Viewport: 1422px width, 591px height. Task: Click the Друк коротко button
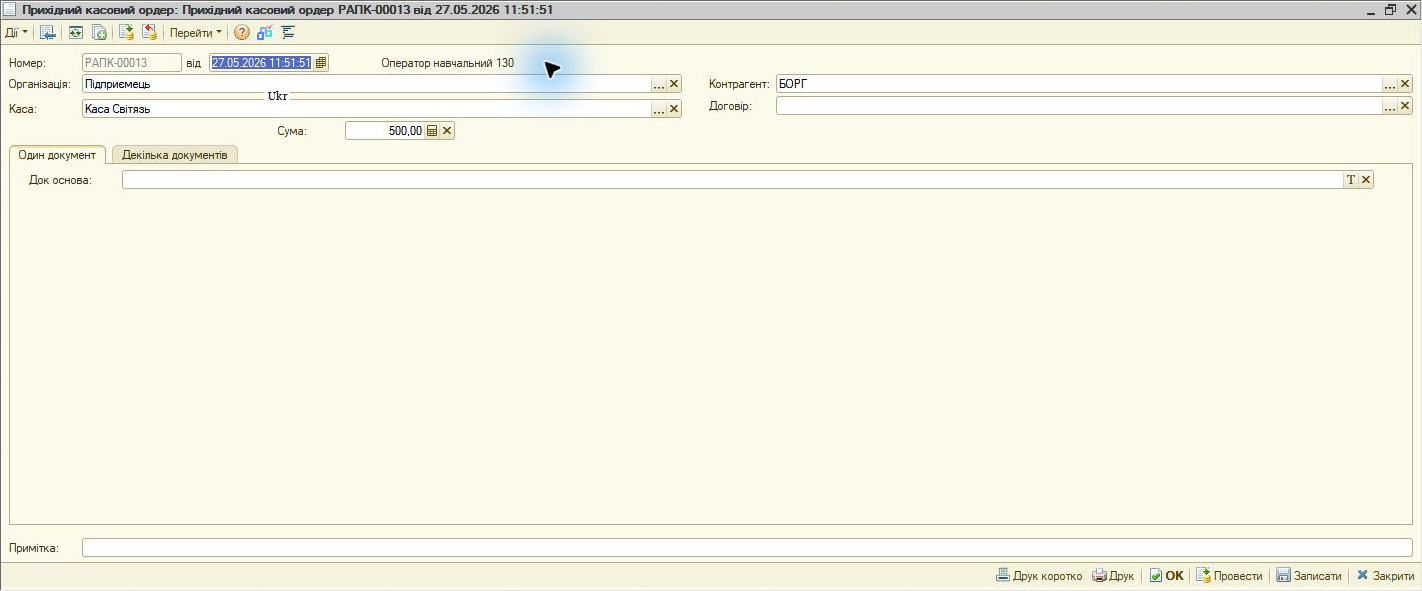point(1039,576)
